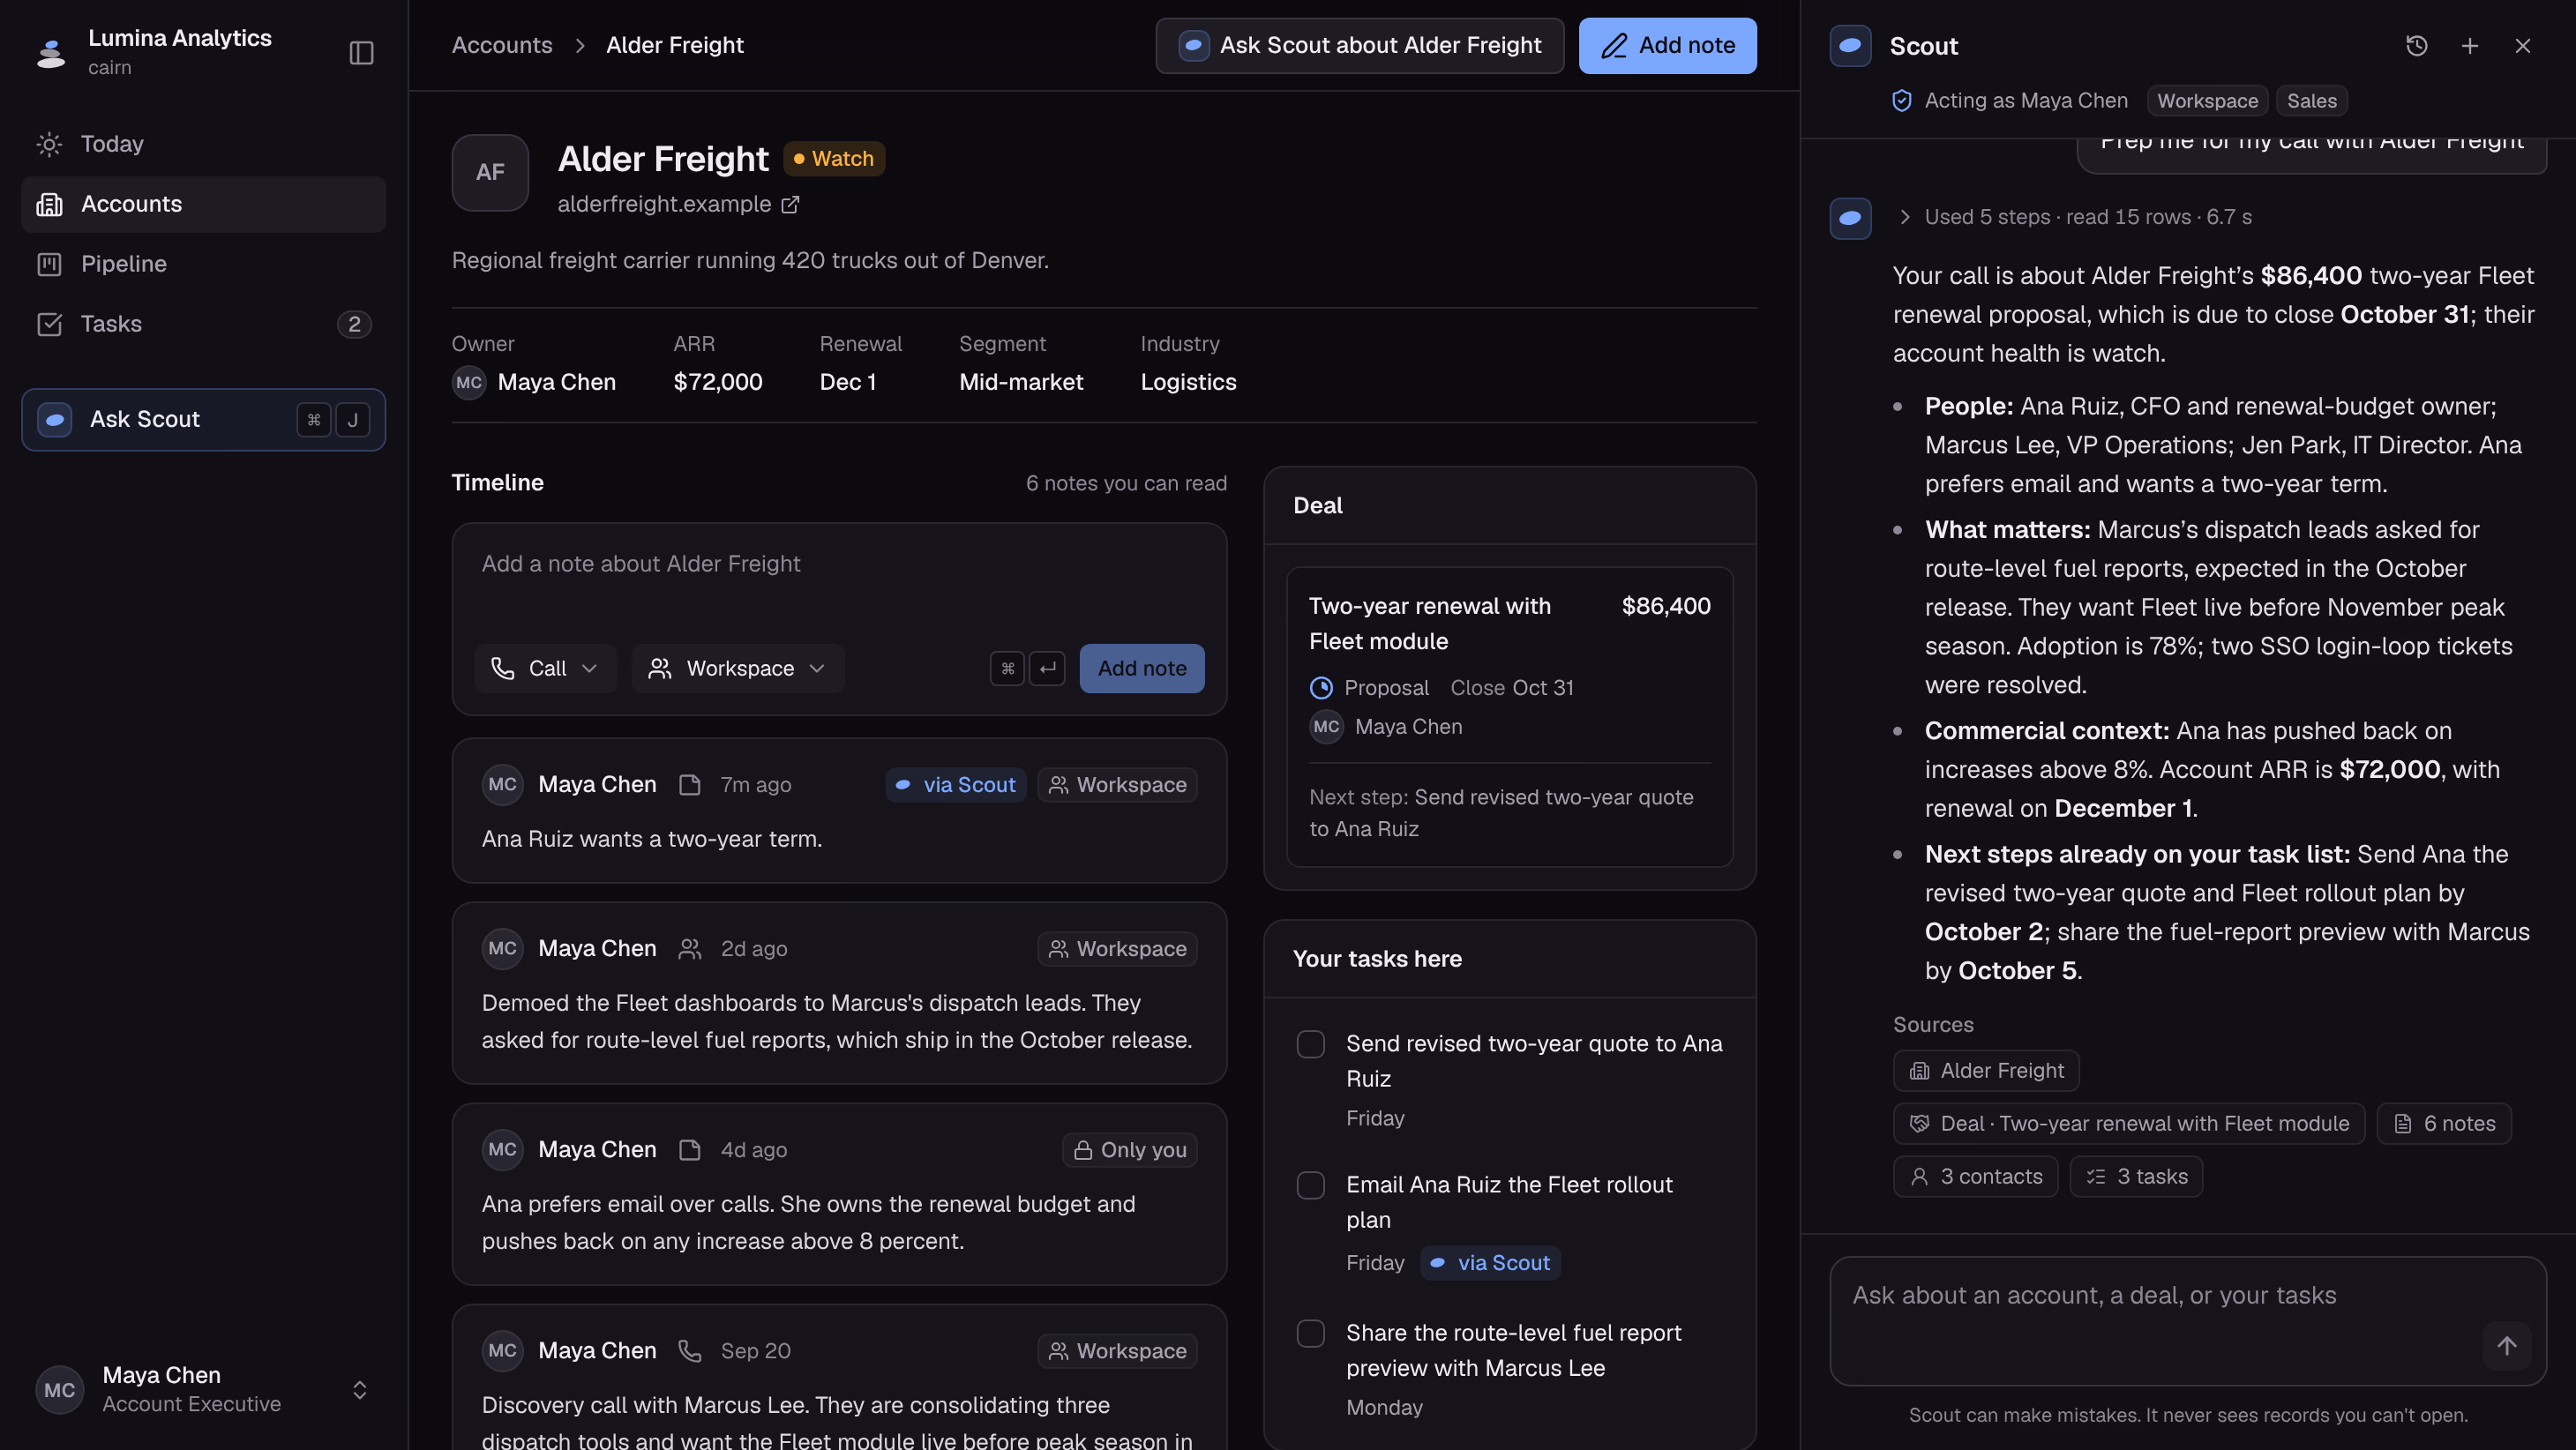The height and width of the screenshot is (1450, 2576).
Task: Open the Today view
Action: click(x=203, y=144)
